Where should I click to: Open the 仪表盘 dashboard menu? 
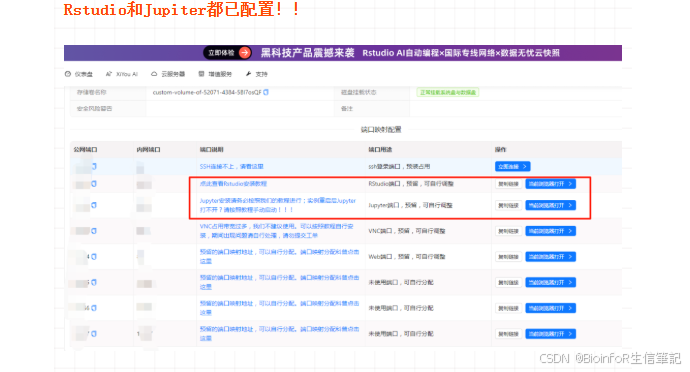tap(79, 74)
